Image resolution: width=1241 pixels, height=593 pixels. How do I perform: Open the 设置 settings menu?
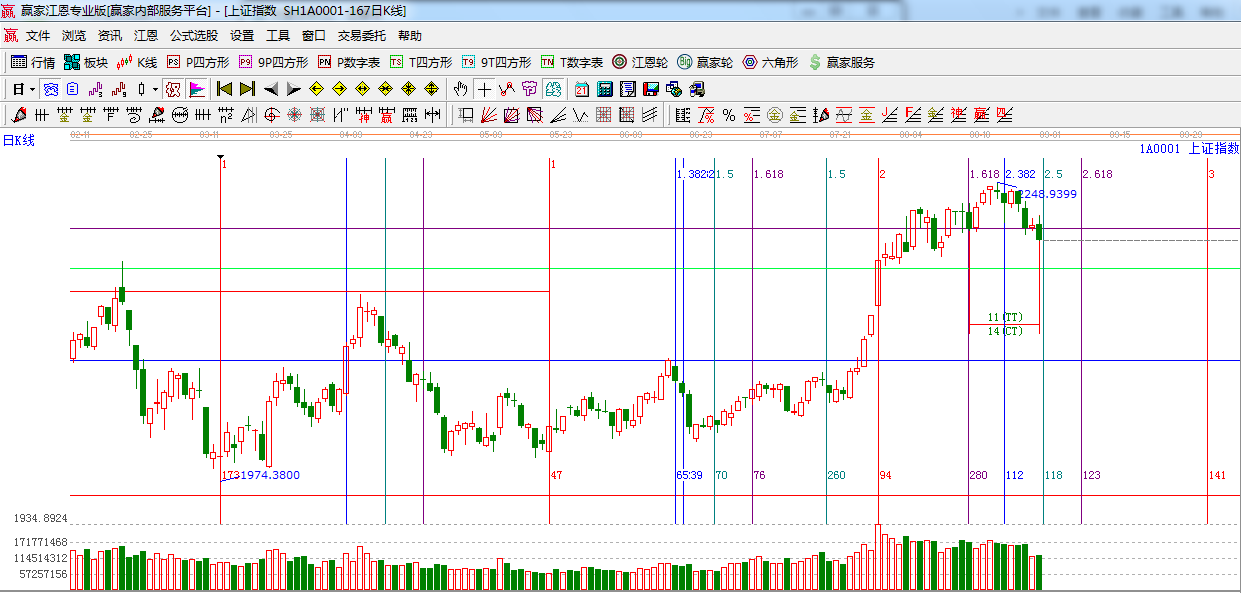click(242, 35)
